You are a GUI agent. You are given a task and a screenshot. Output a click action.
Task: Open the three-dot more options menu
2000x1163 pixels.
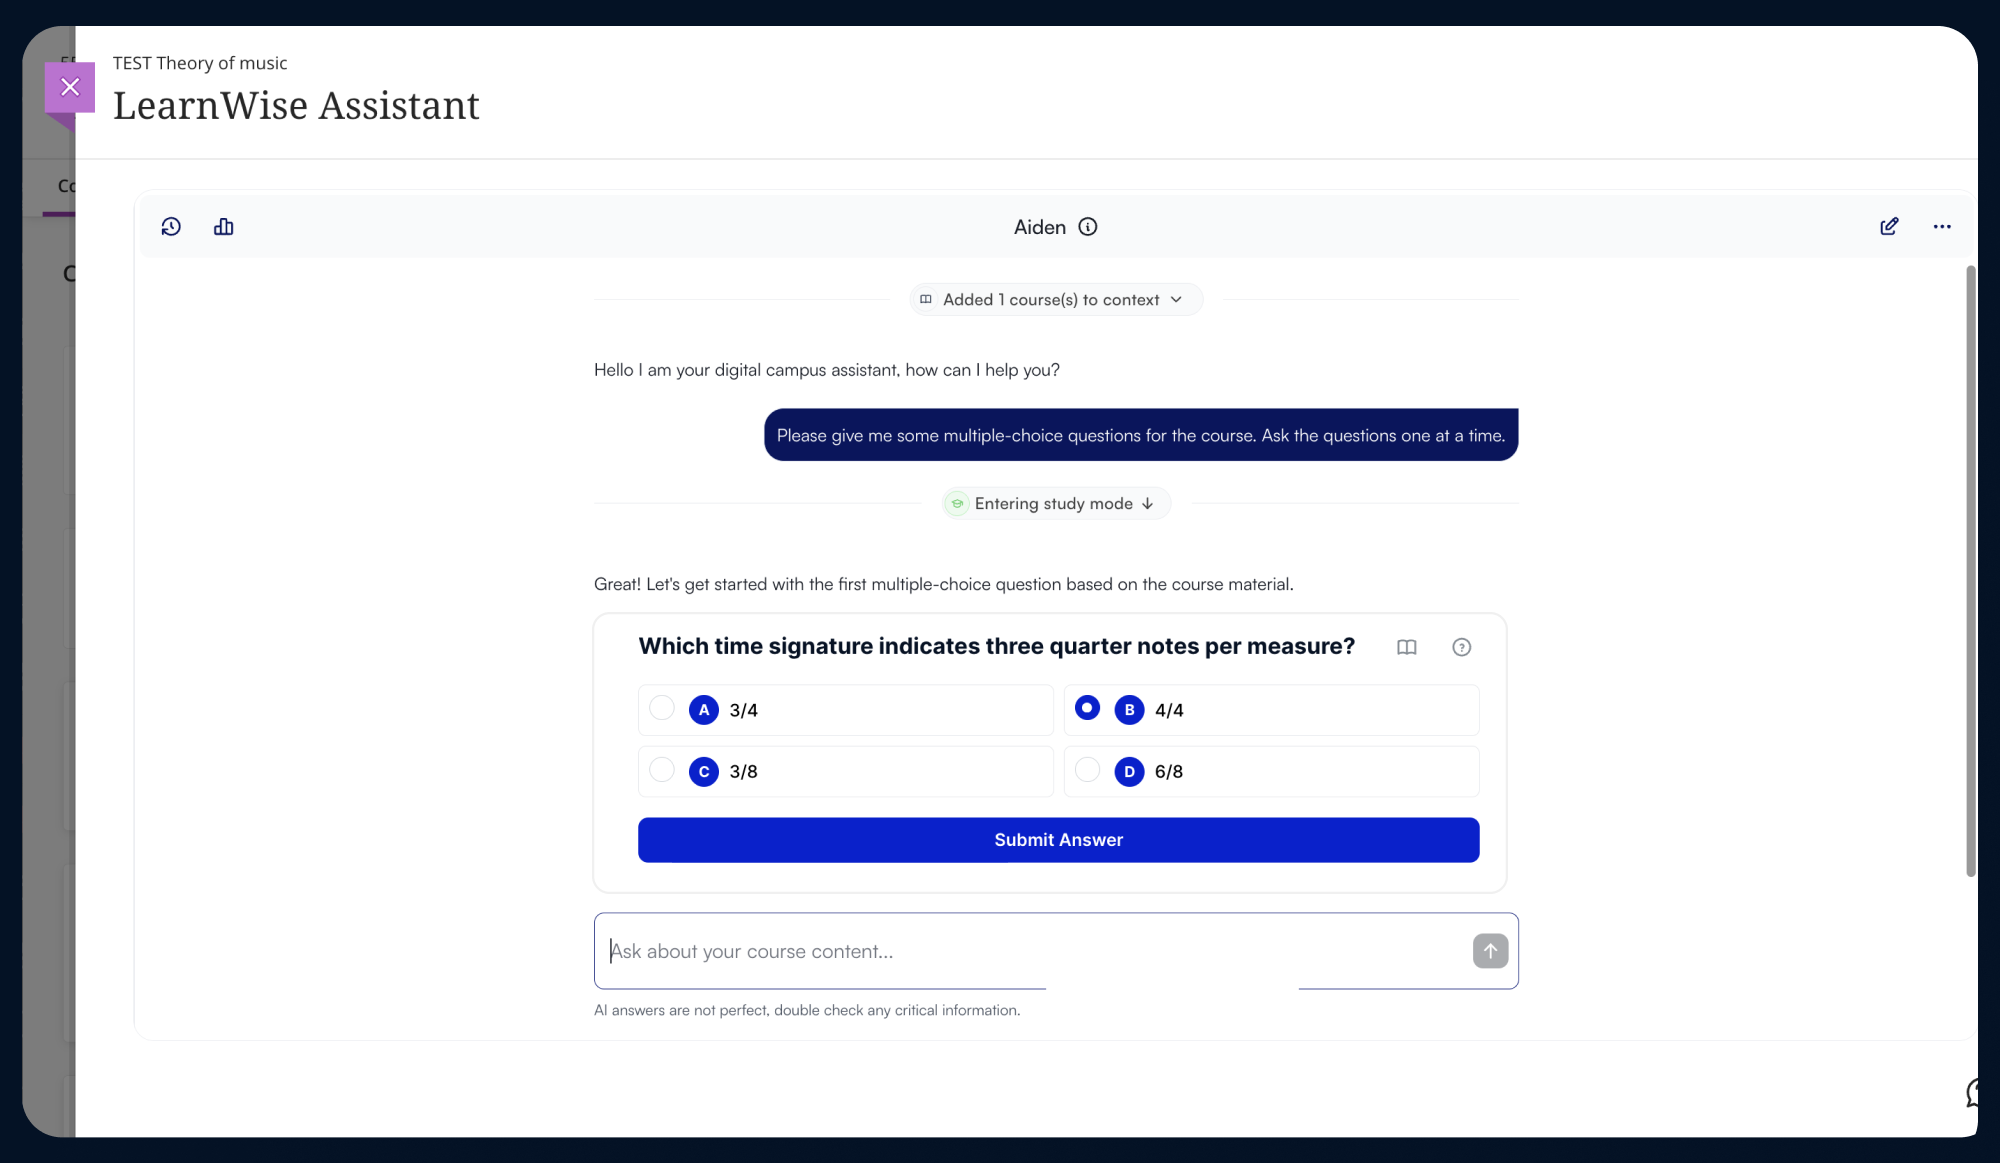click(1942, 227)
